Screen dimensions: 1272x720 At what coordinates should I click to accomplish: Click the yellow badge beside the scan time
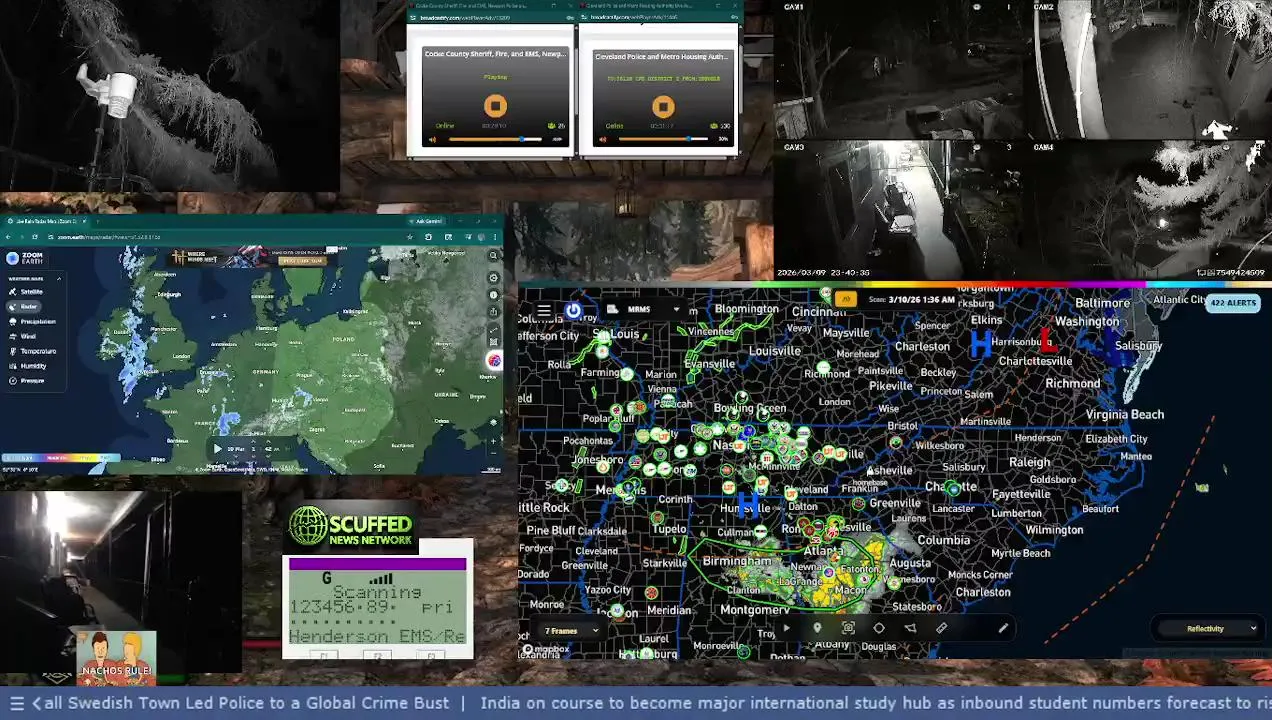click(x=847, y=299)
